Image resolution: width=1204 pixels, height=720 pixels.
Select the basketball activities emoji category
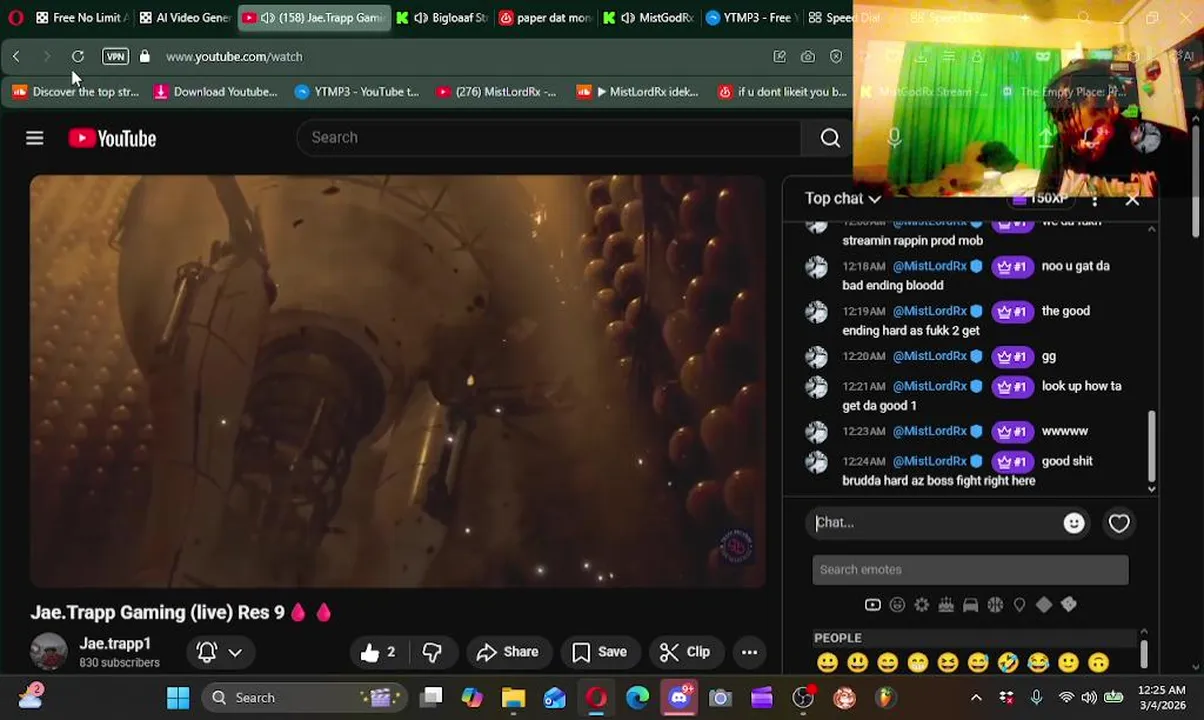click(995, 605)
